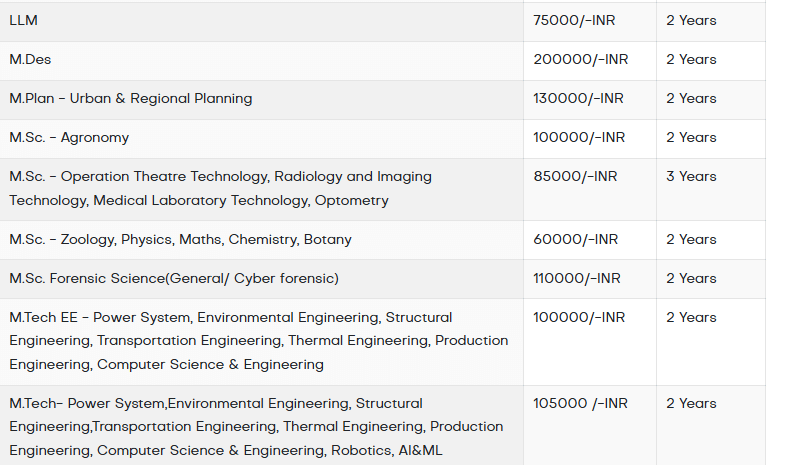Viewport: 788px width, 465px height.
Task: Click M.Plan - Urban & Regional Planning
Action: [131, 98]
